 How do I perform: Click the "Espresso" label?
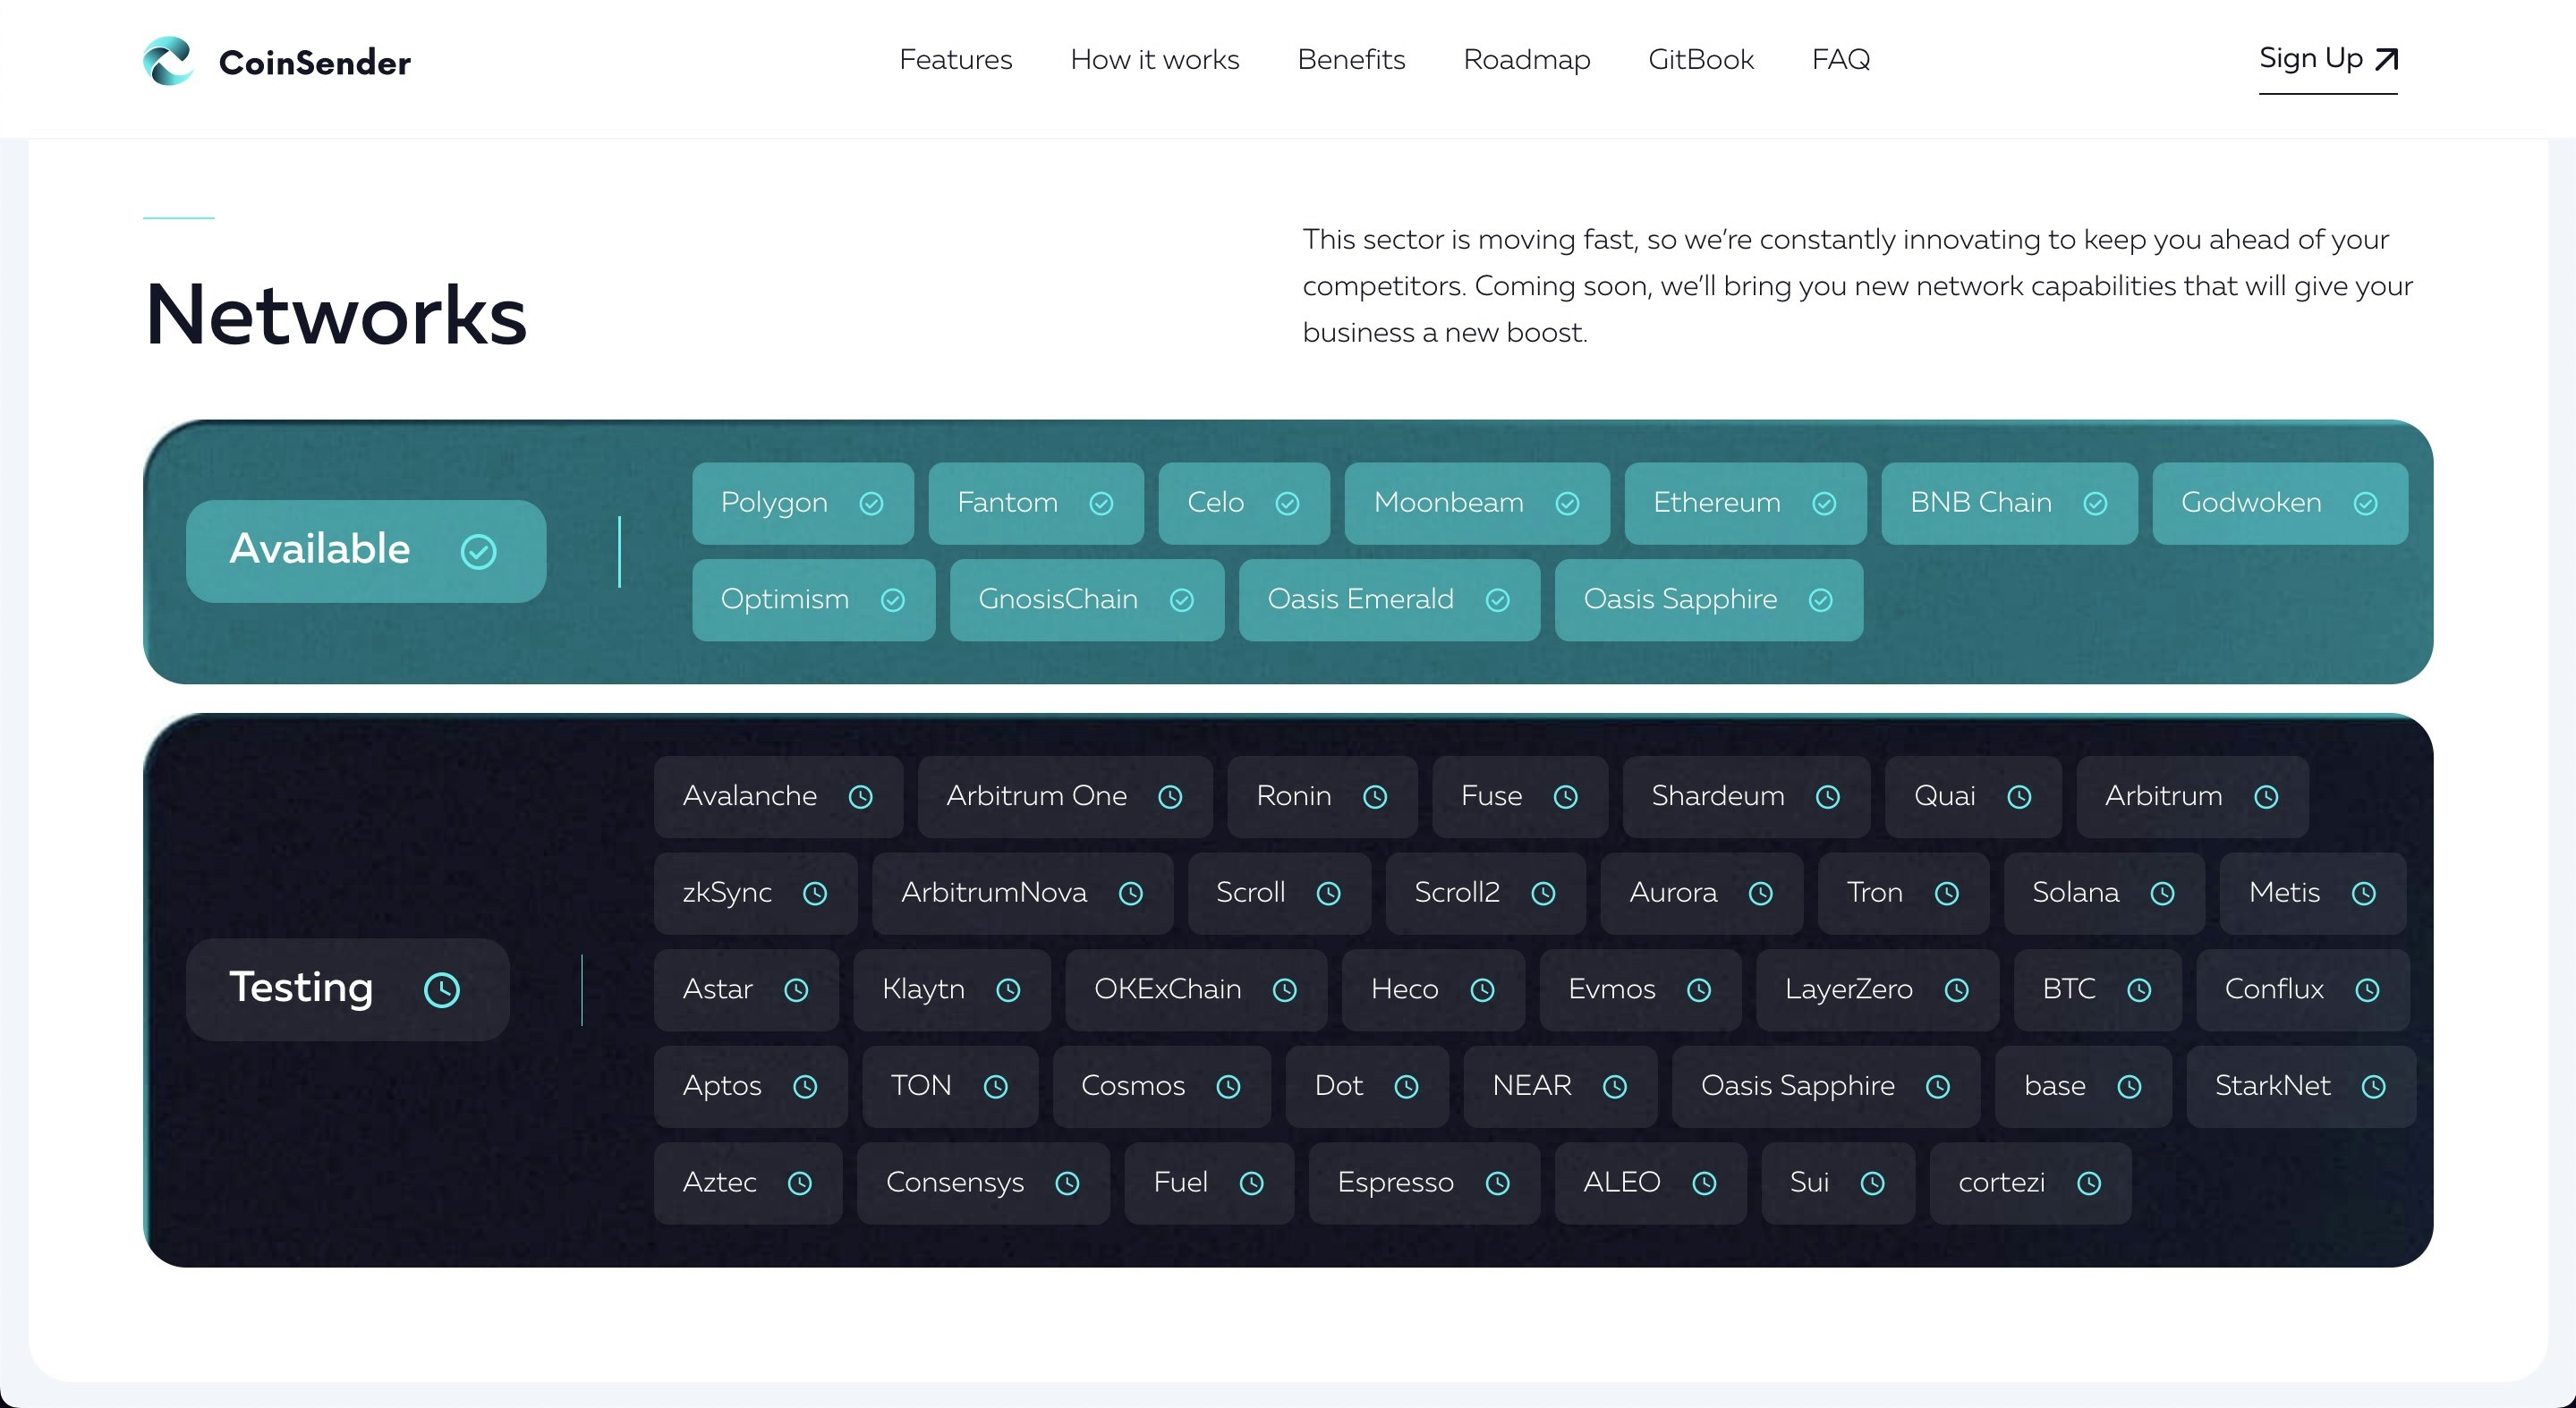click(1395, 1183)
